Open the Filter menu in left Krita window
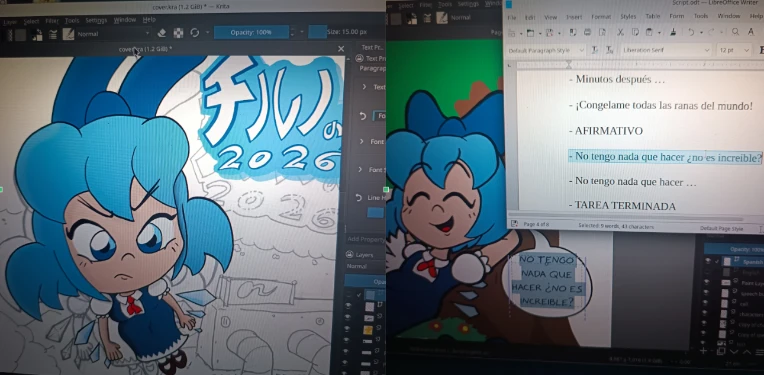The width and height of the screenshot is (764, 375). coord(52,21)
